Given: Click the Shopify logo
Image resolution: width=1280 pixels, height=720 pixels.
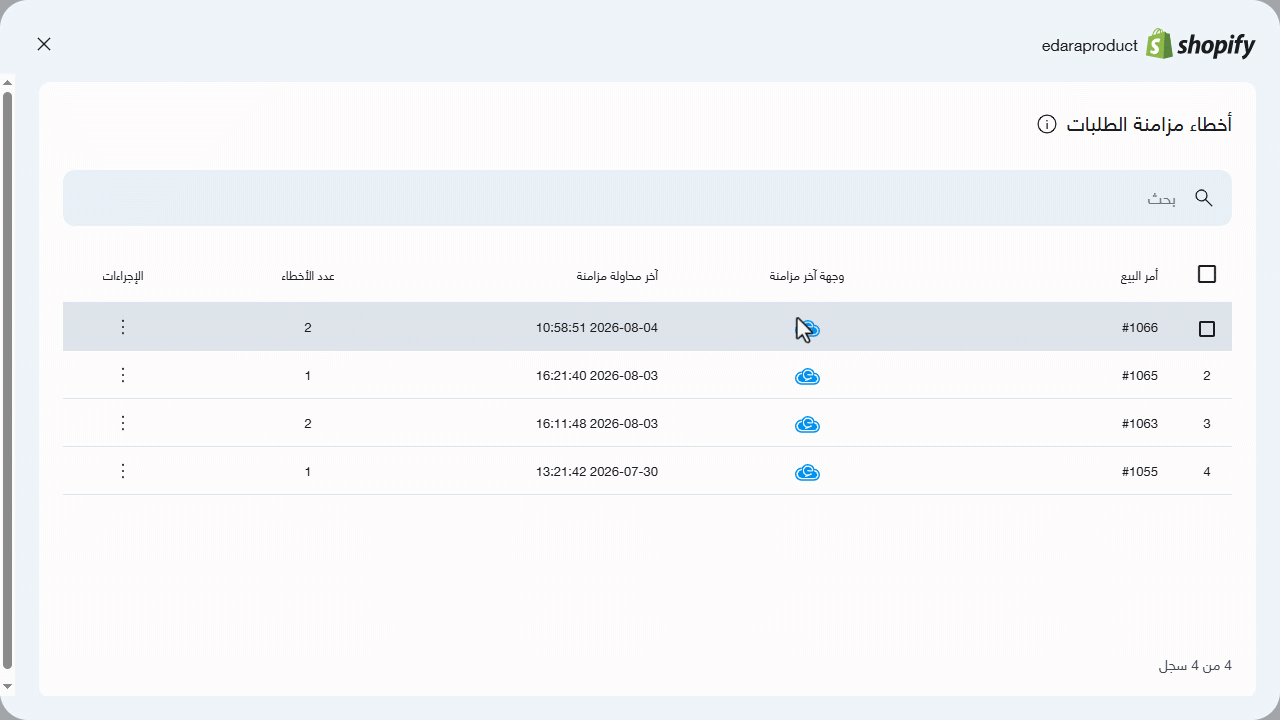Looking at the screenshot, I should point(1200,45).
